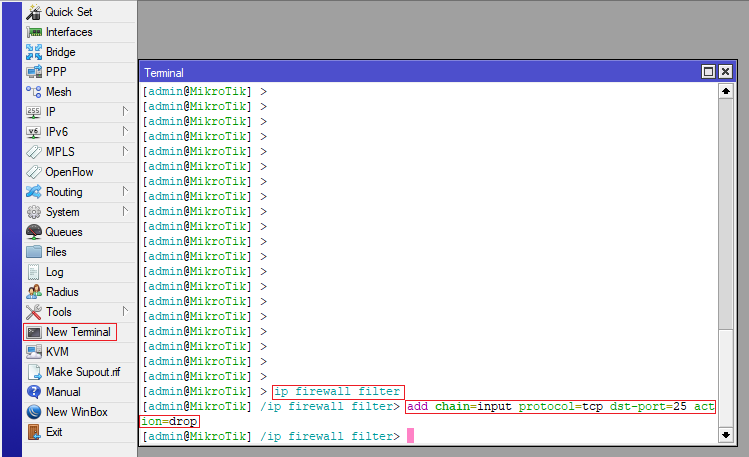Expand the Tools submenu arrow
The height and width of the screenshot is (457, 749).
coord(125,311)
